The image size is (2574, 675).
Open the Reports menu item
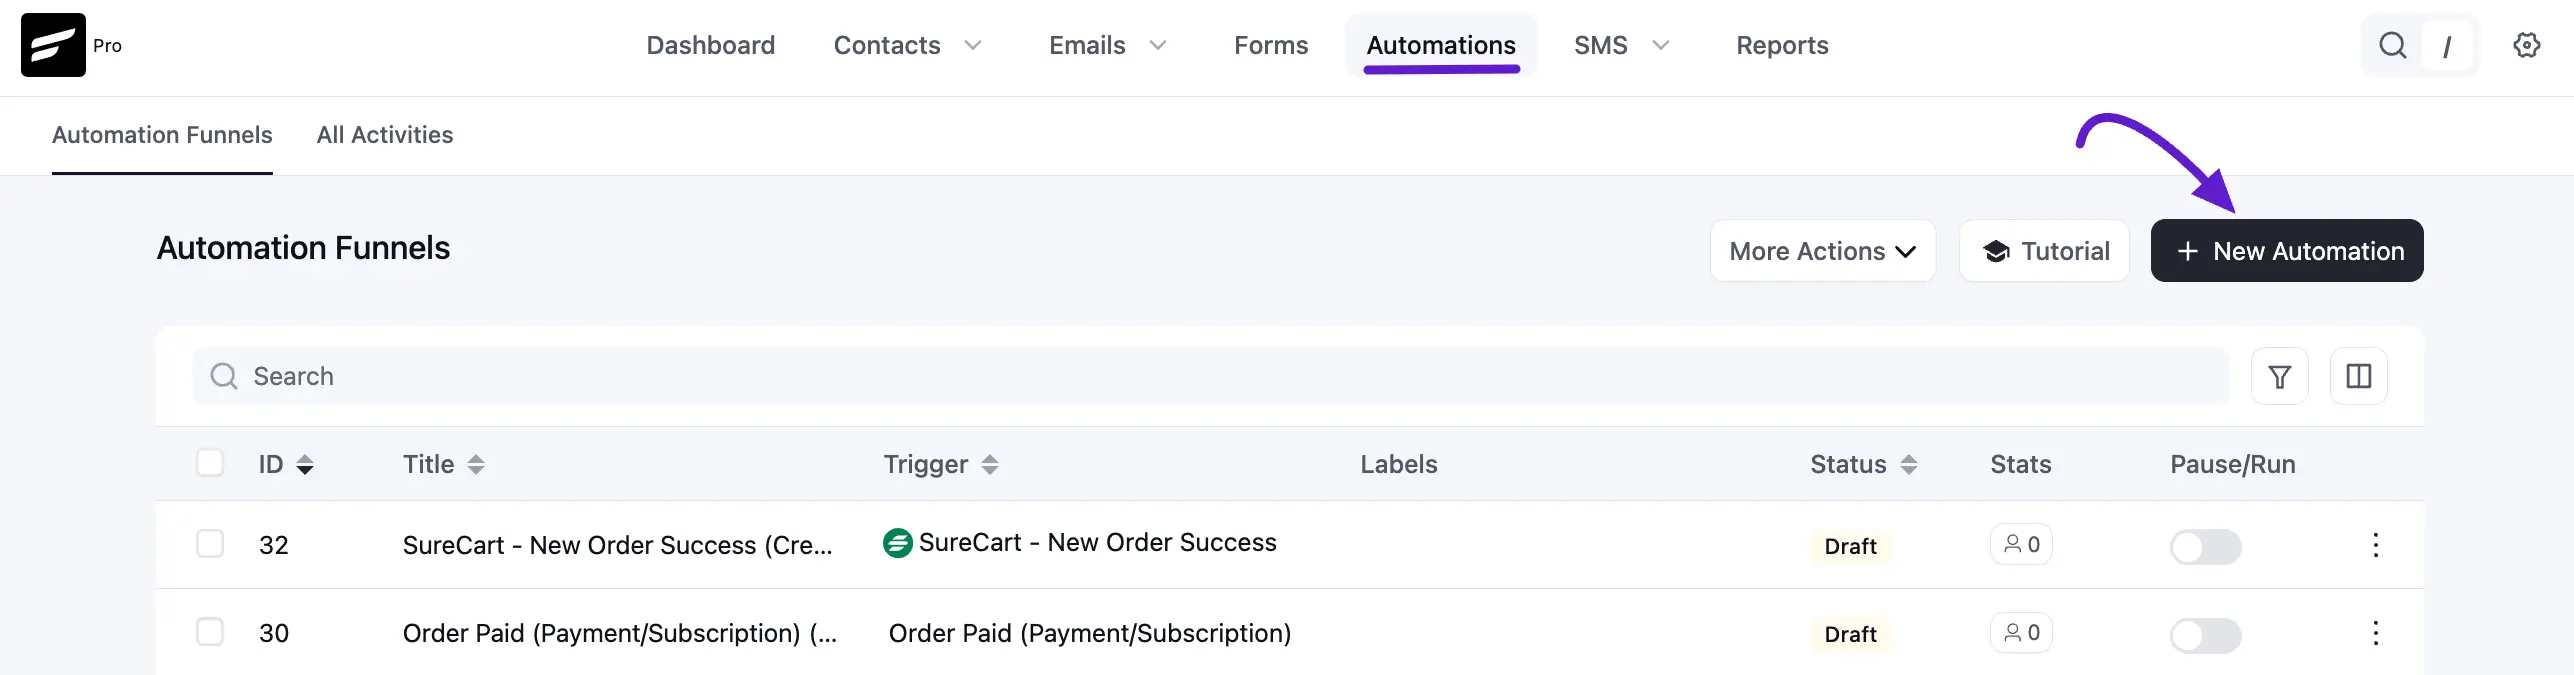1782,46
